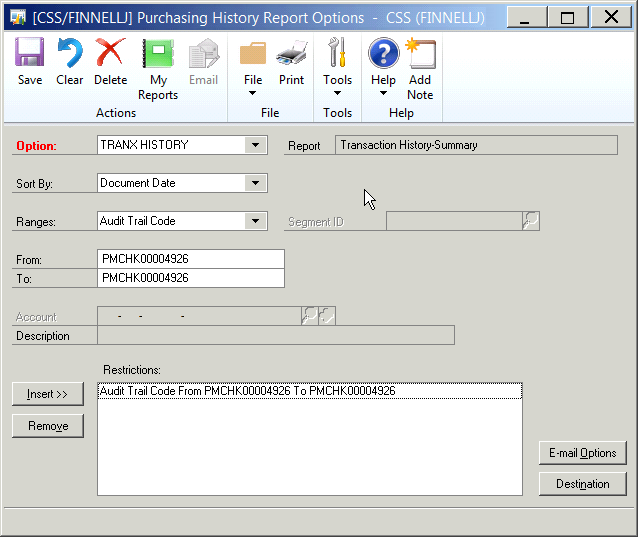
Task: Click the Add Note icon
Action: pyautogui.click(x=421, y=53)
